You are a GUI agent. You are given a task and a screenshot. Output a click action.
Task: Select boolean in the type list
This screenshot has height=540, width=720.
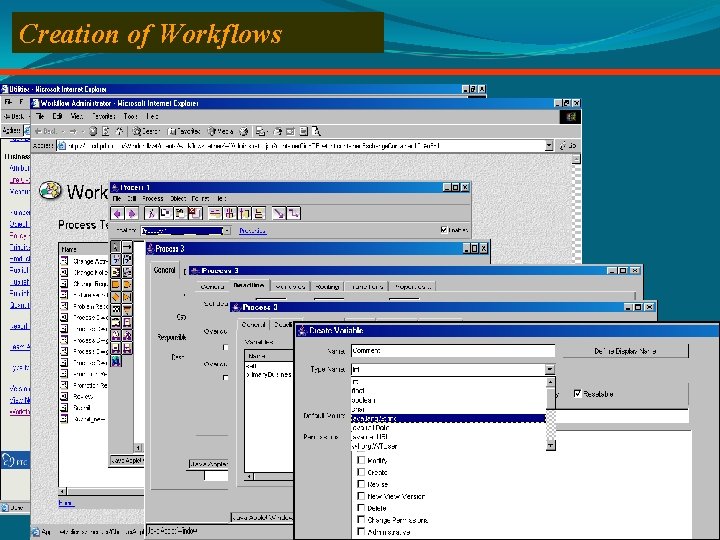tap(448, 400)
